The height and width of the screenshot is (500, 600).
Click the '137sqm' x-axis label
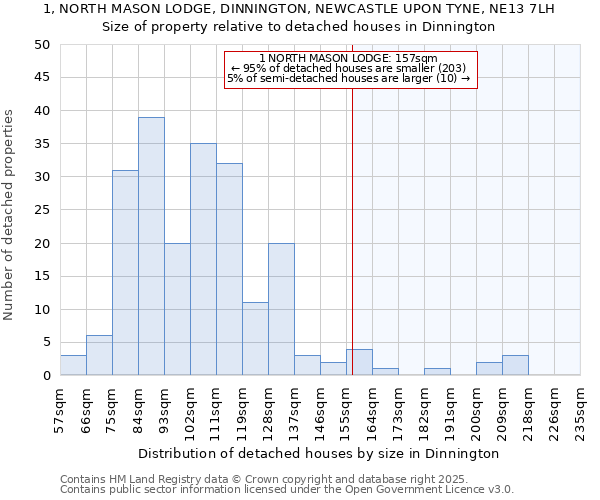pos(293,414)
